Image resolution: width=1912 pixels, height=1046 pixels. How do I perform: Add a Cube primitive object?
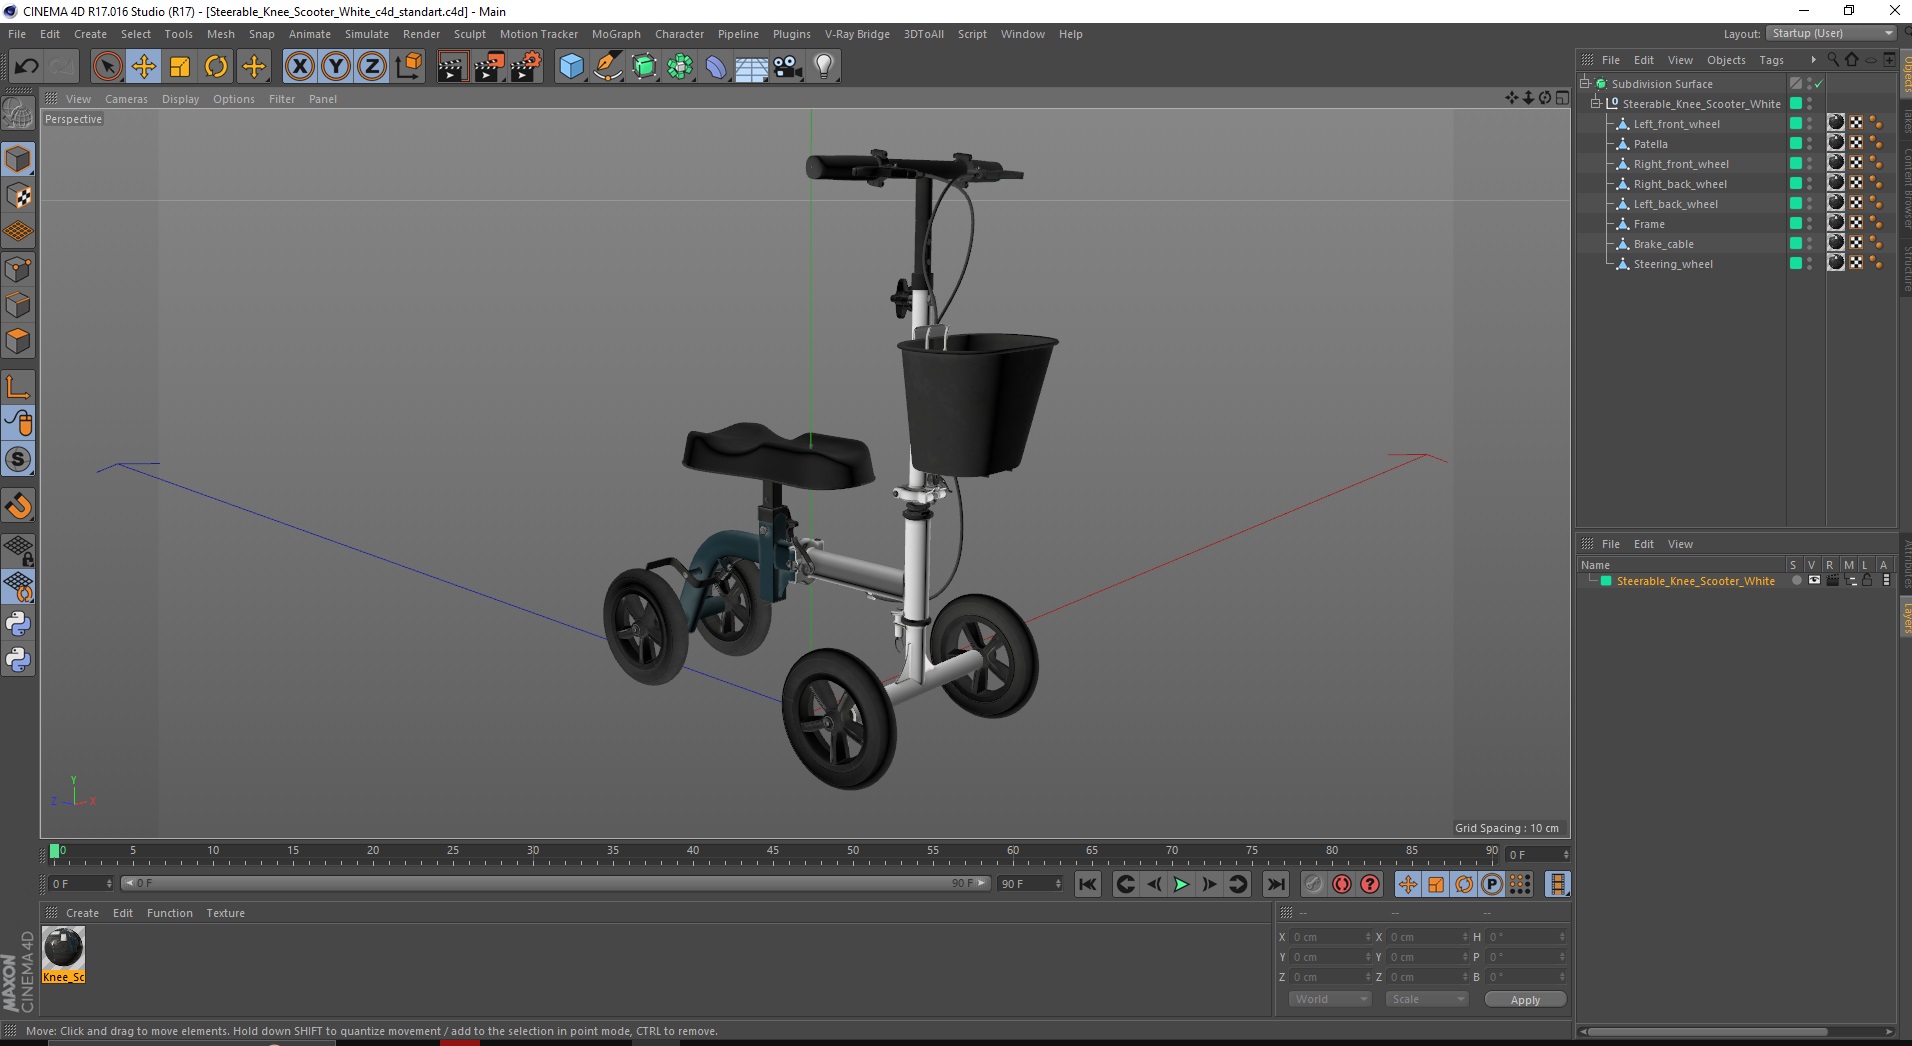[571, 67]
